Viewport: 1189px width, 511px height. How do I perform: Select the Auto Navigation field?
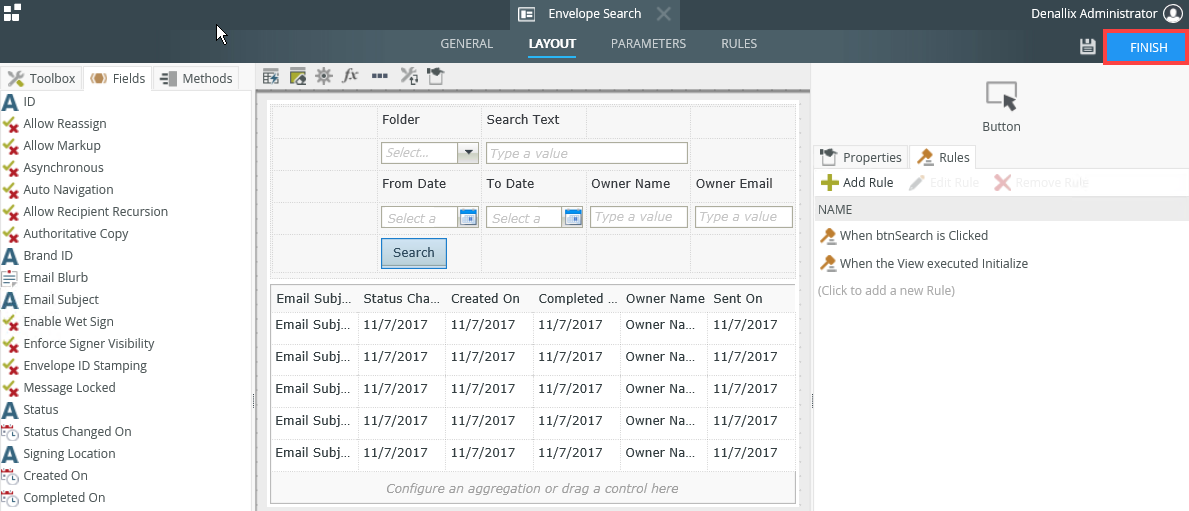pos(68,190)
